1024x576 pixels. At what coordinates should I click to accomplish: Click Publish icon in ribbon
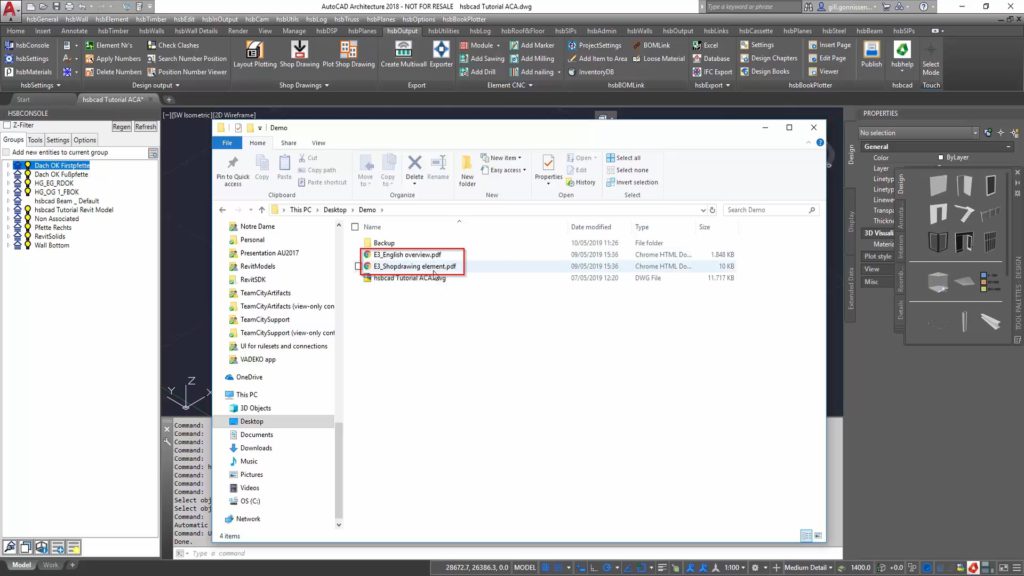tap(871, 54)
